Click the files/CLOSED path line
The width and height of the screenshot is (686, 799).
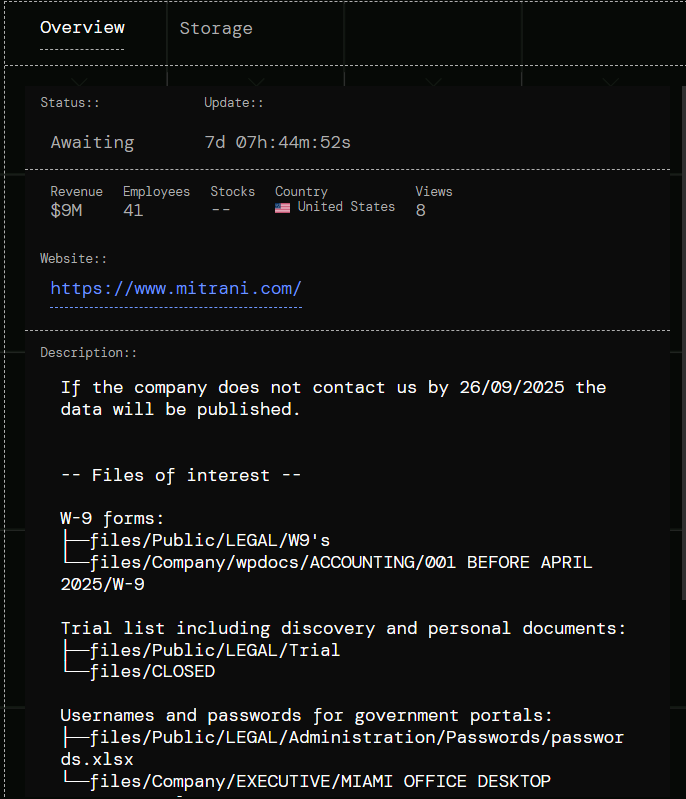pyautogui.click(x=151, y=672)
